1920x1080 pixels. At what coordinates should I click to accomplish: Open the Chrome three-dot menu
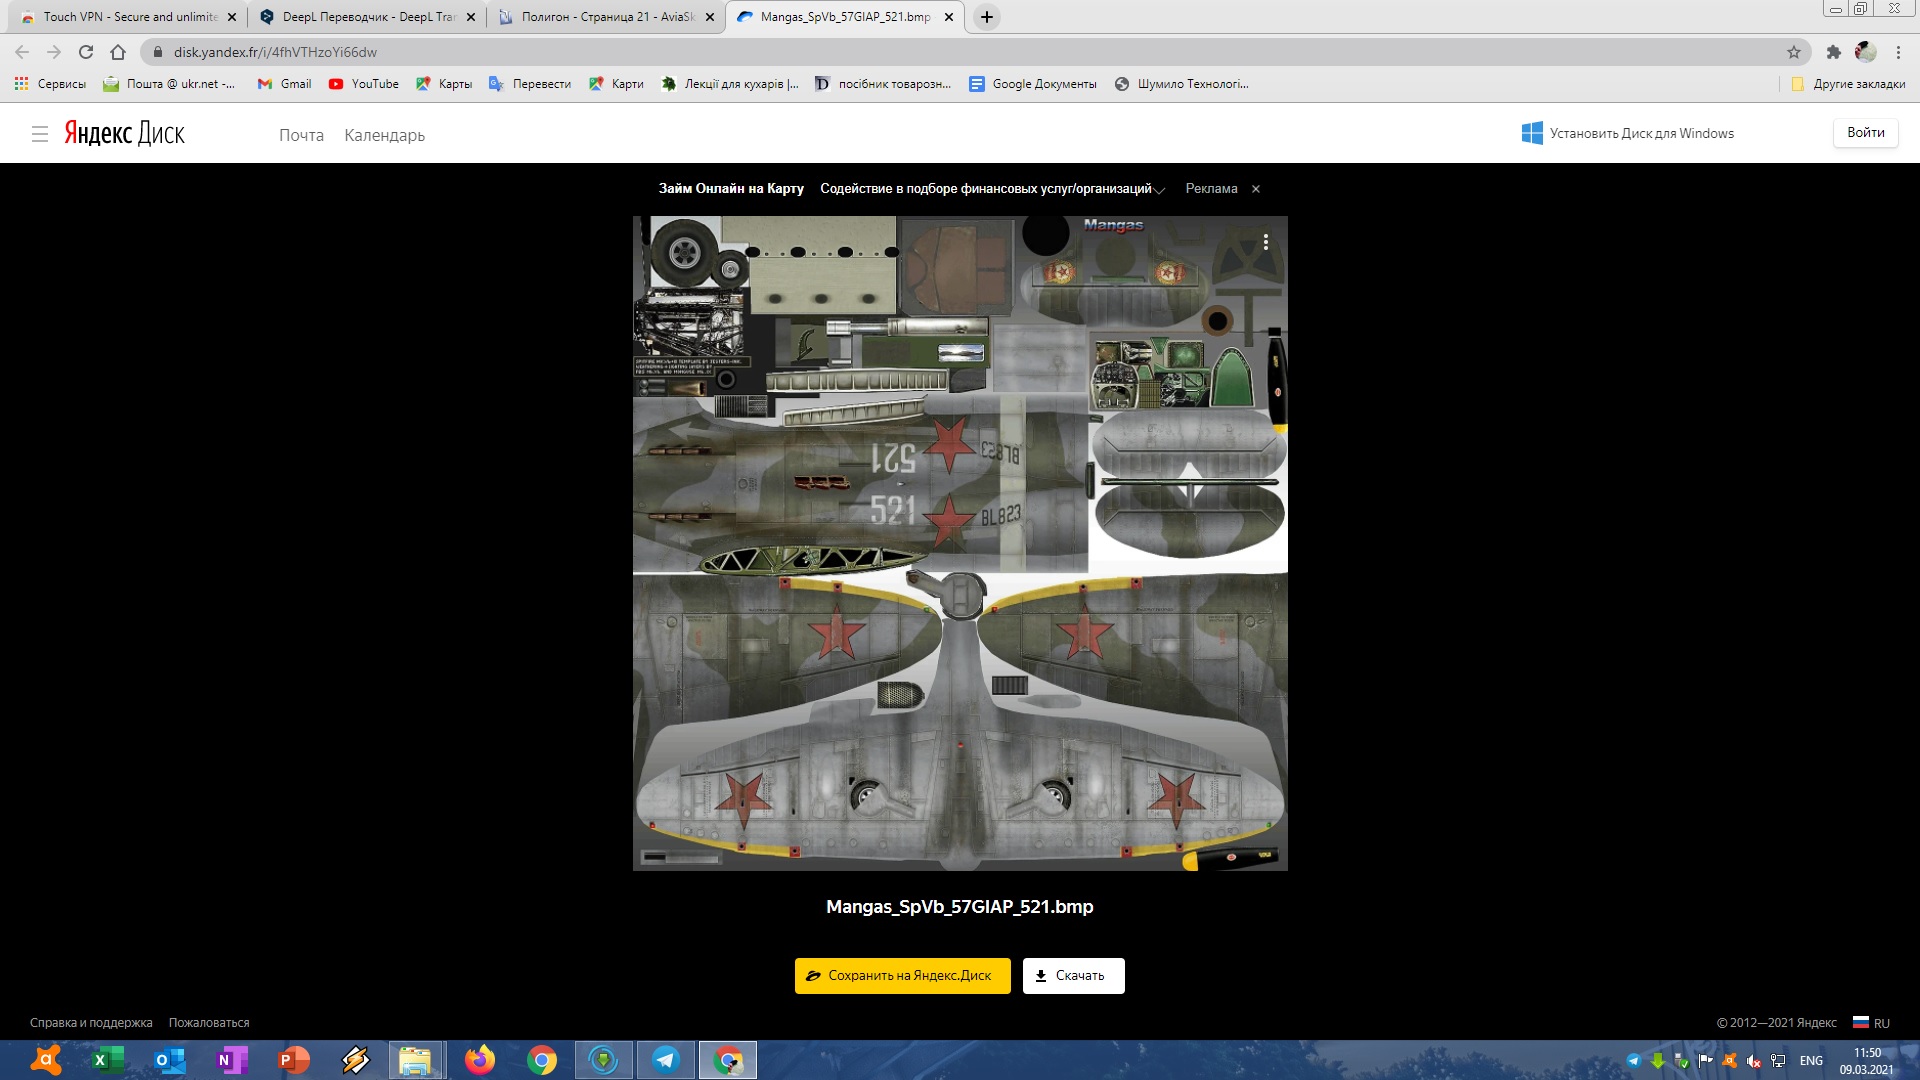[1898, 52]
